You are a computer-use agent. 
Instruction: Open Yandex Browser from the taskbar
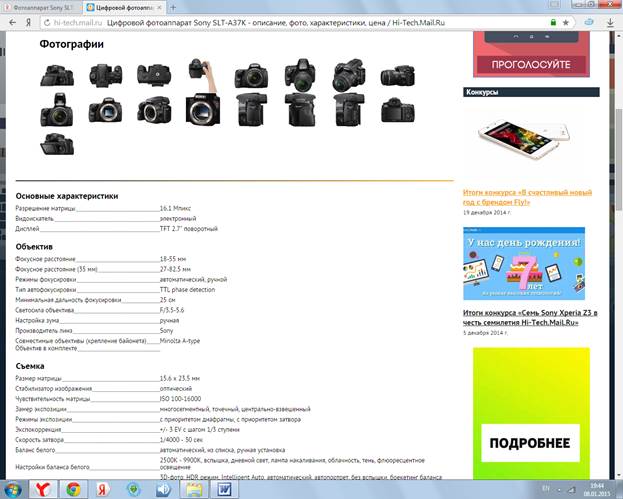click(43, 489)
